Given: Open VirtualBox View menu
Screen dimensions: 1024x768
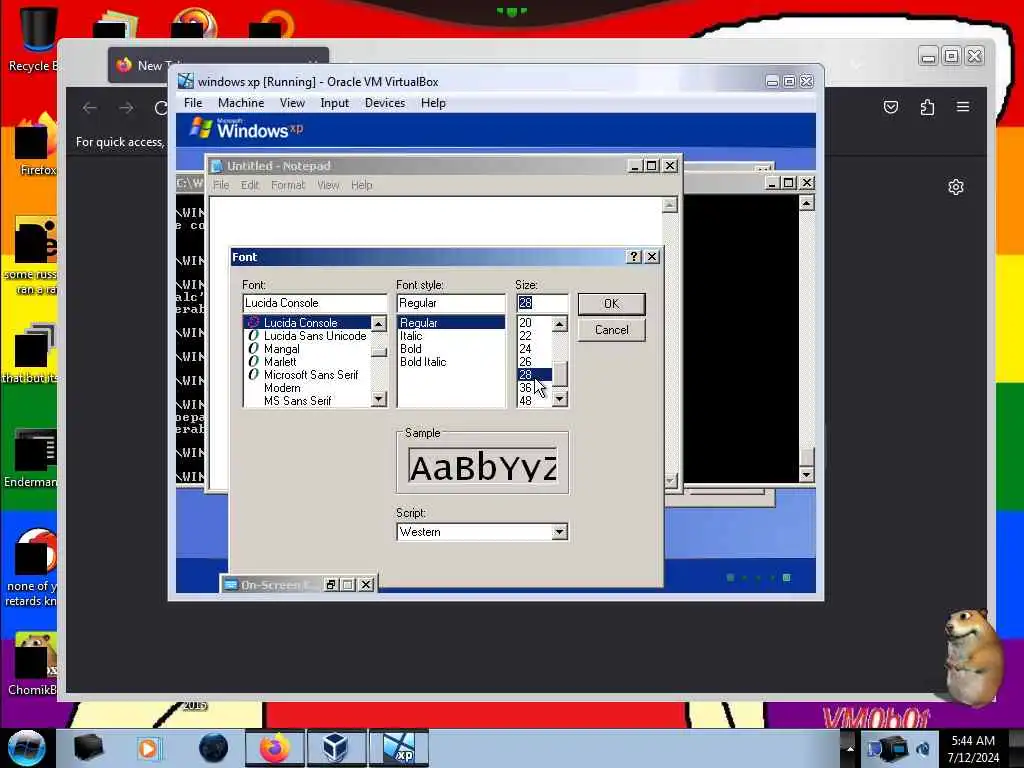Looking at the screenshot, I should (292, 103).
